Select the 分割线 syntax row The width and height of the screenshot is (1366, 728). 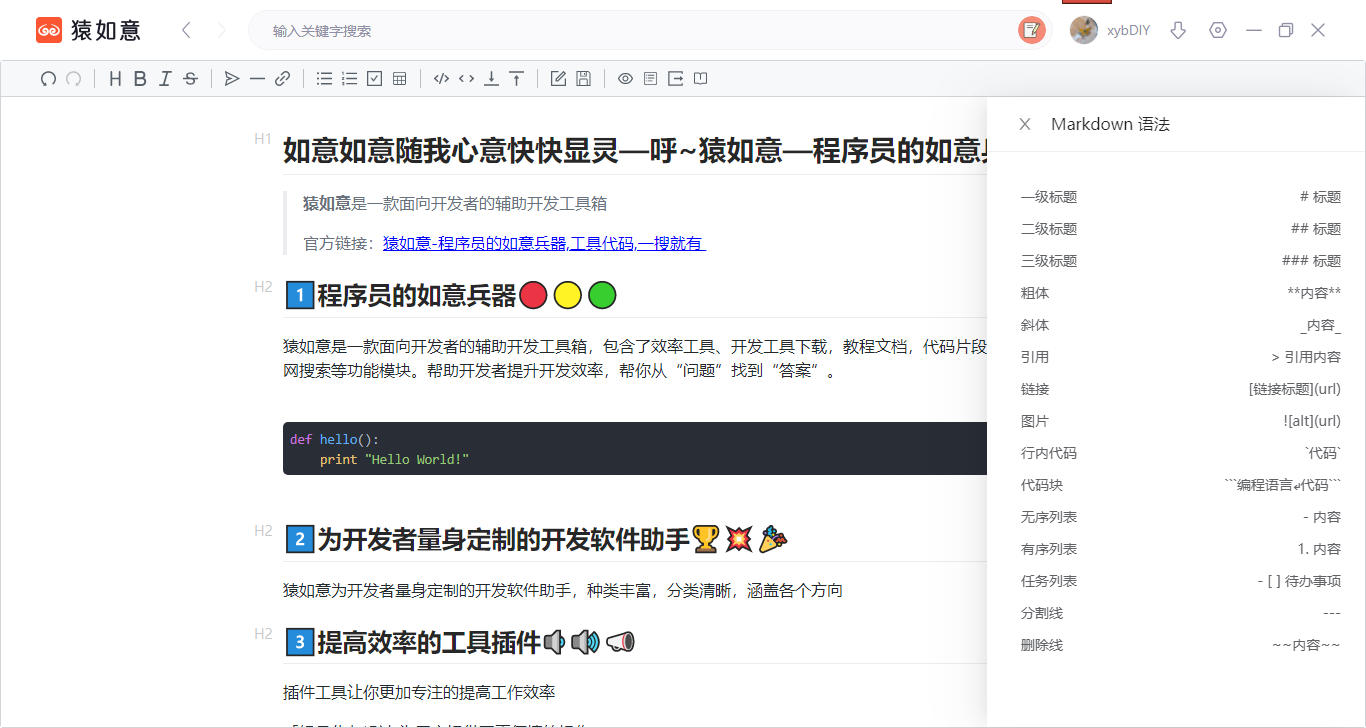(x=1180, y=613)
